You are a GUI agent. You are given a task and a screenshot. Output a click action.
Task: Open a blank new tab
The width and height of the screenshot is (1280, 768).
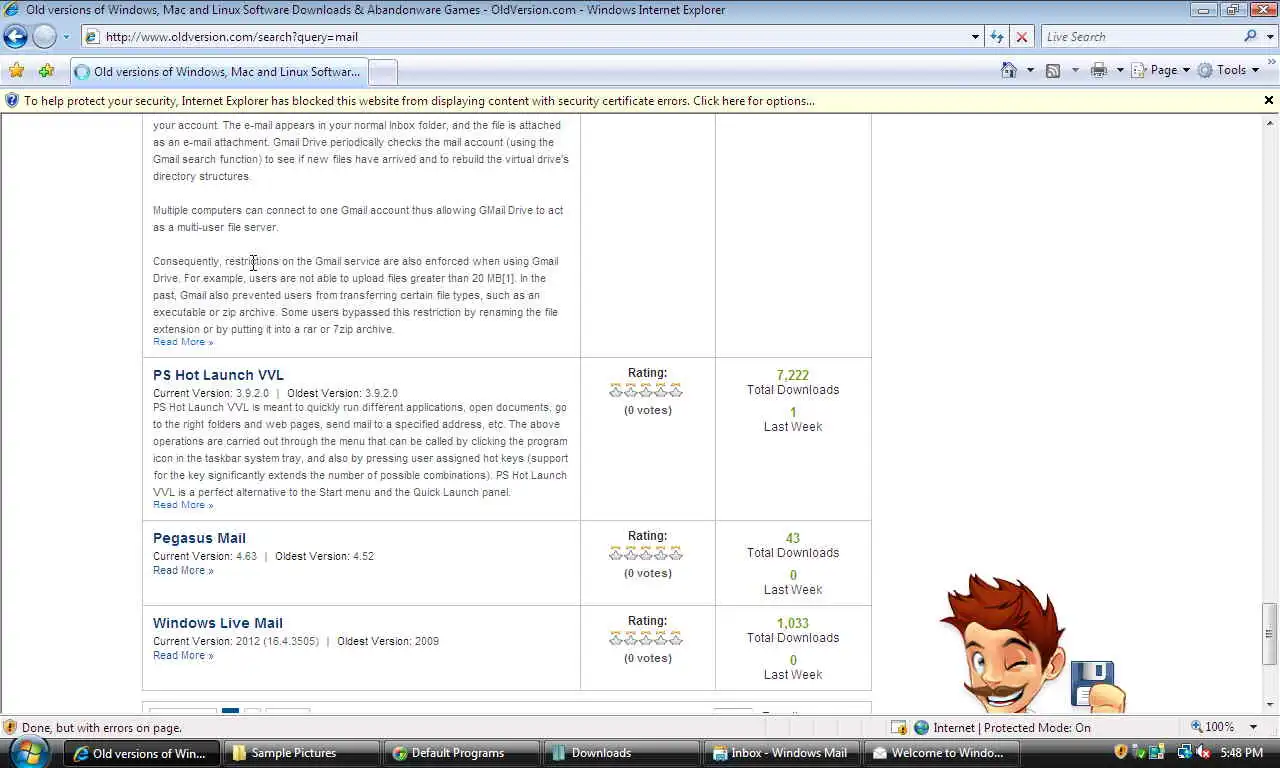pos(383,72)
